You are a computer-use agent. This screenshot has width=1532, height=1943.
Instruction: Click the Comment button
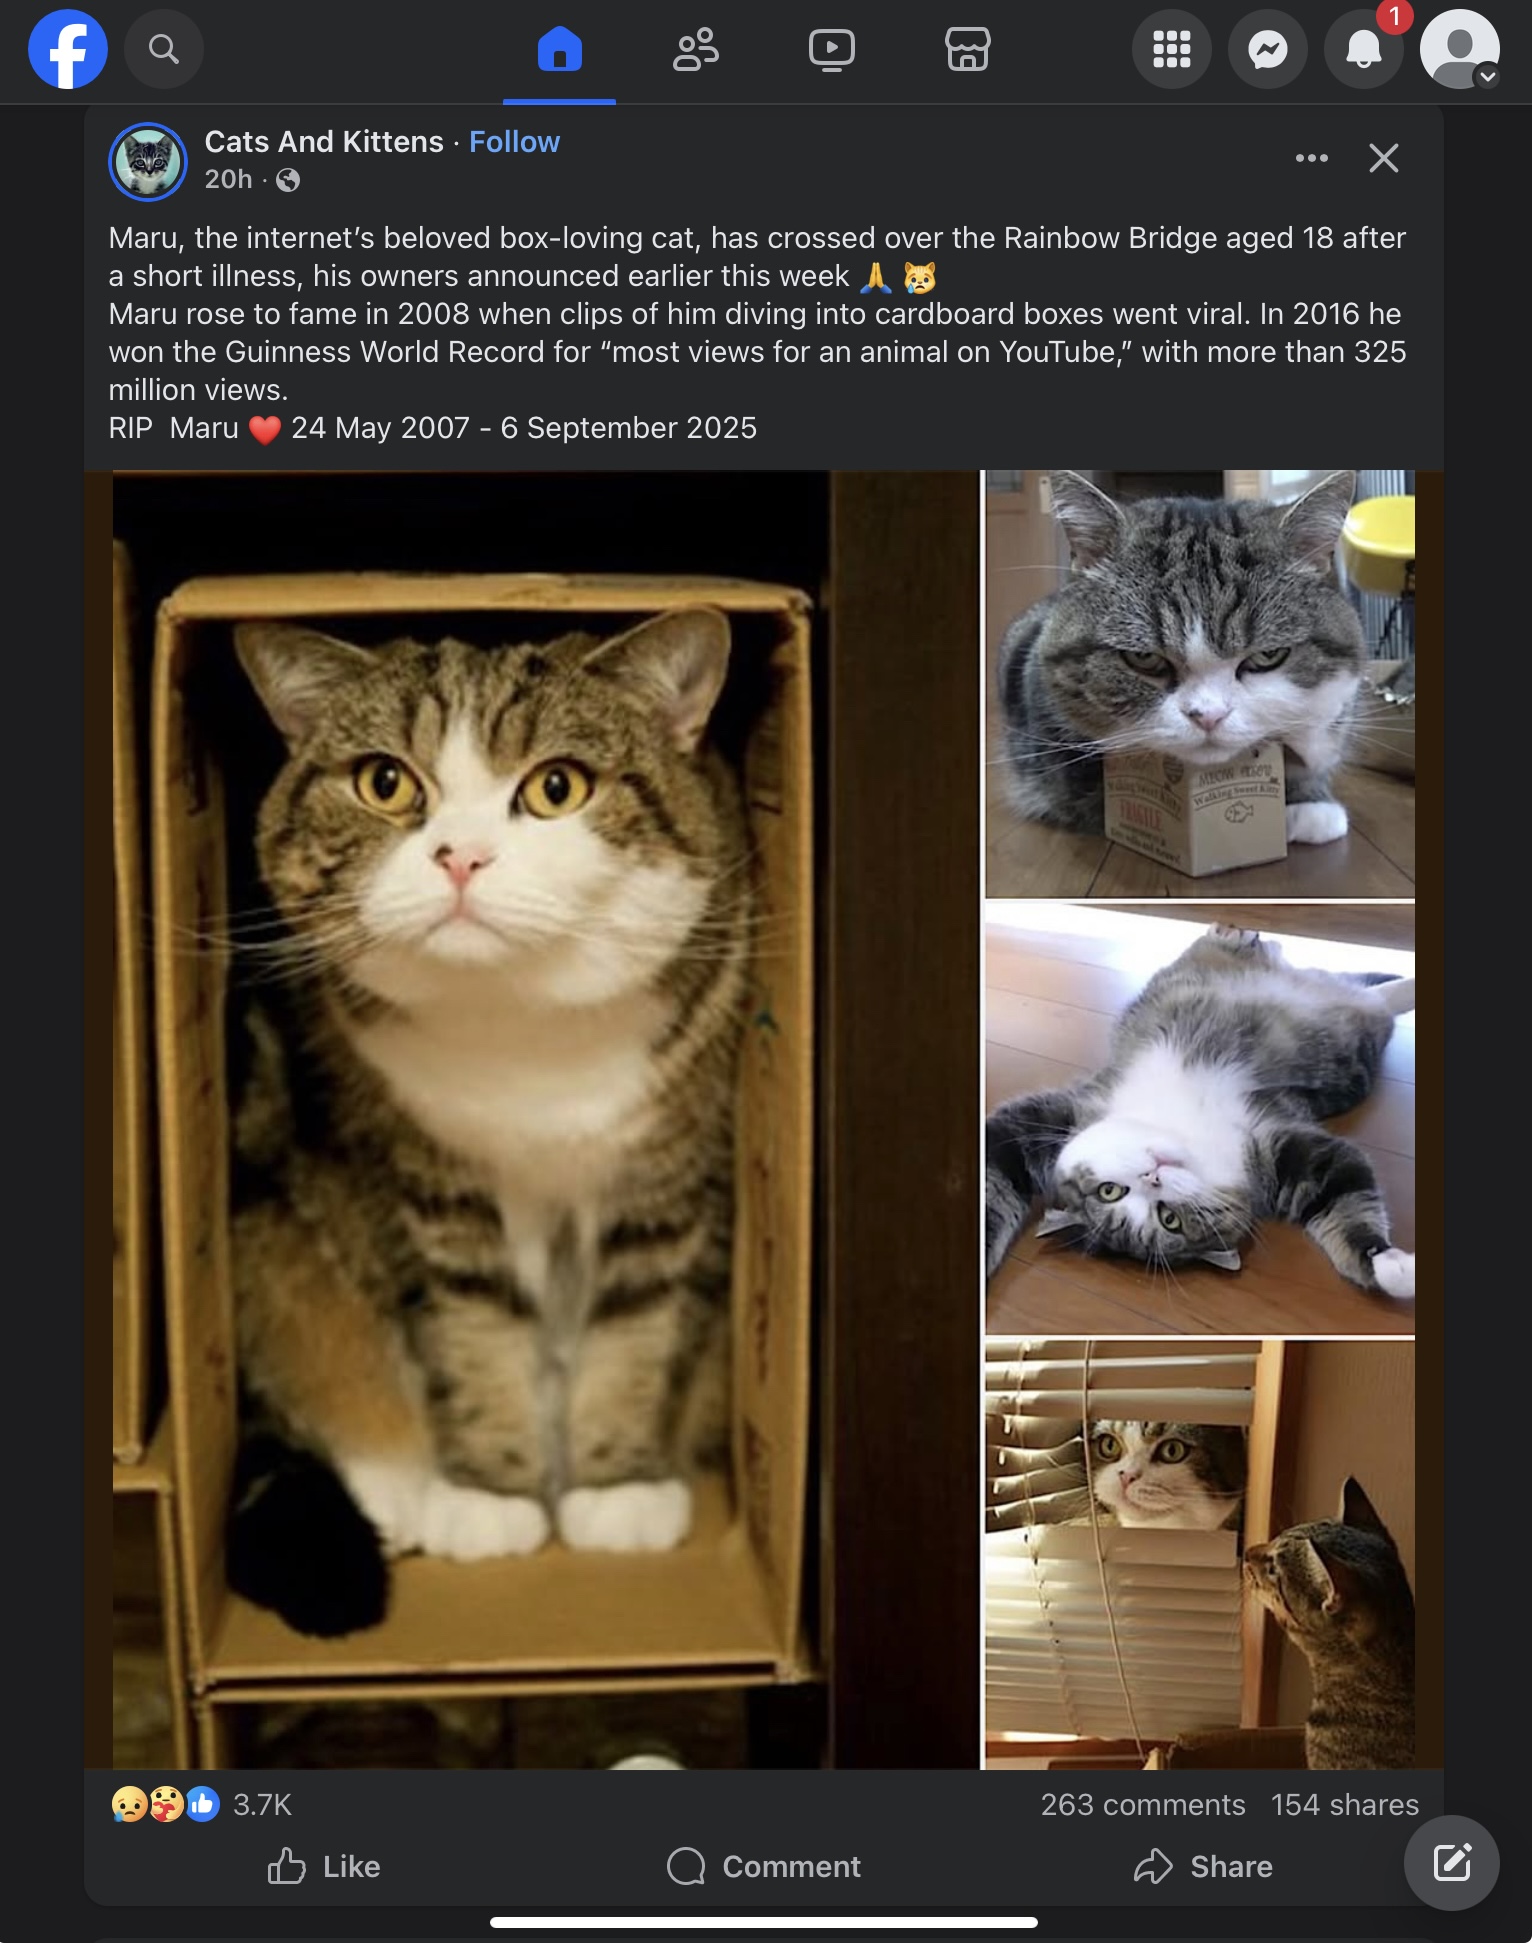(x=764, y=1866)
